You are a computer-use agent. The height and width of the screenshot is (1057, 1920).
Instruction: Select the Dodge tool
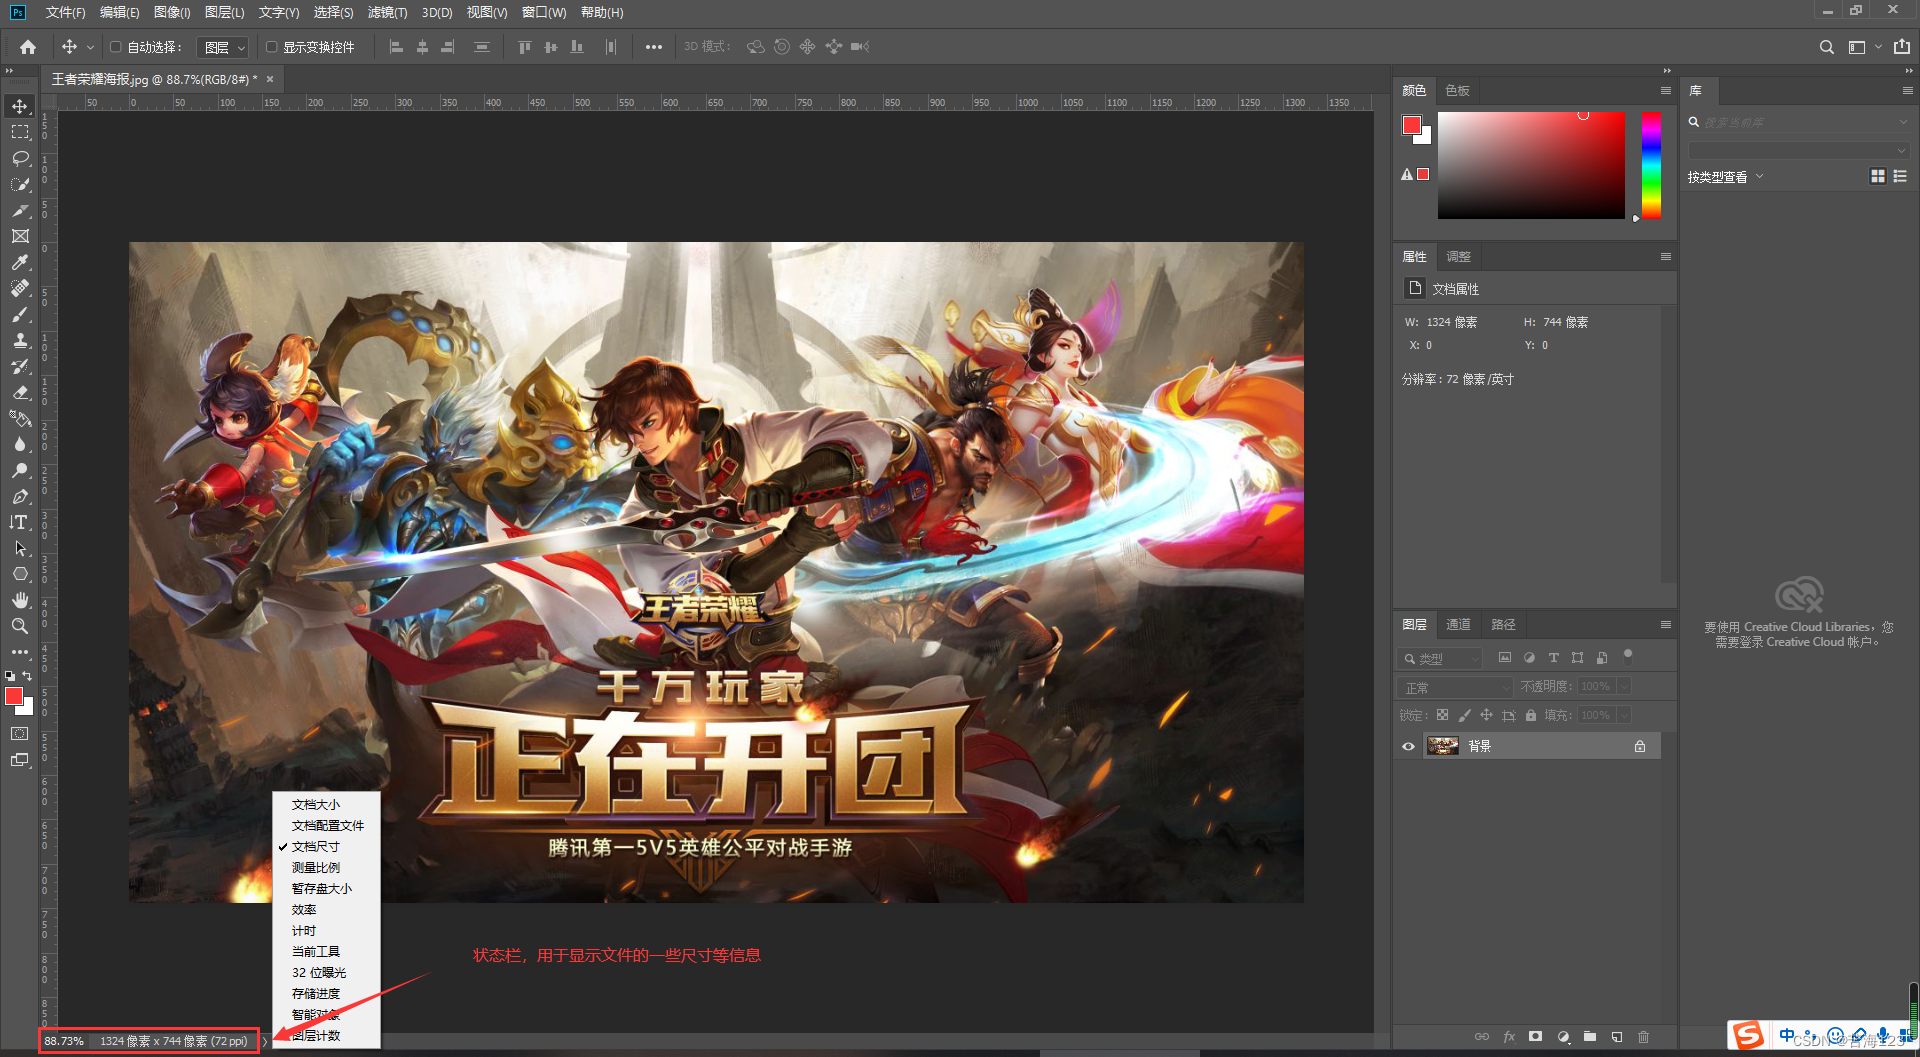coord(20,470)
